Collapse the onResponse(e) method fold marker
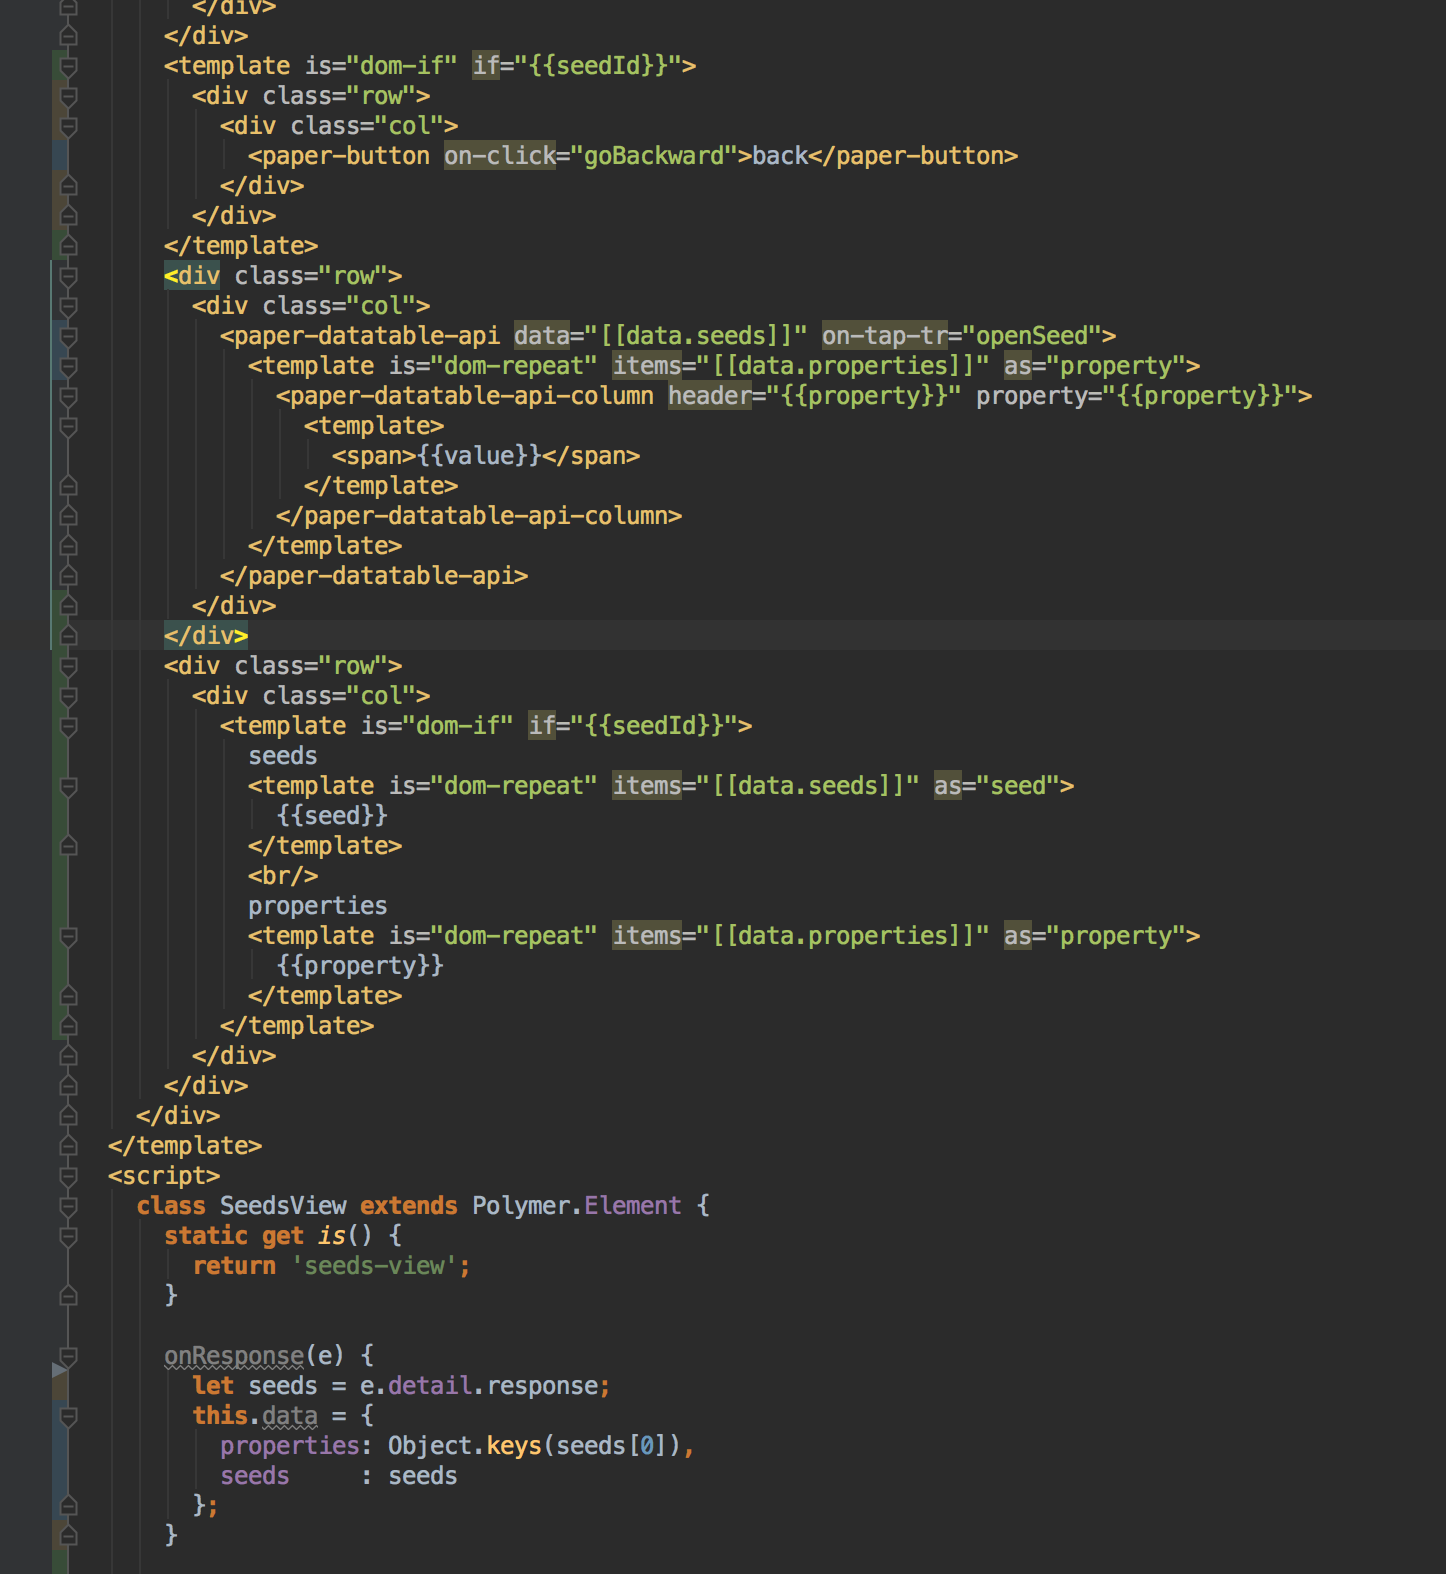 (x=68, y=1357)
